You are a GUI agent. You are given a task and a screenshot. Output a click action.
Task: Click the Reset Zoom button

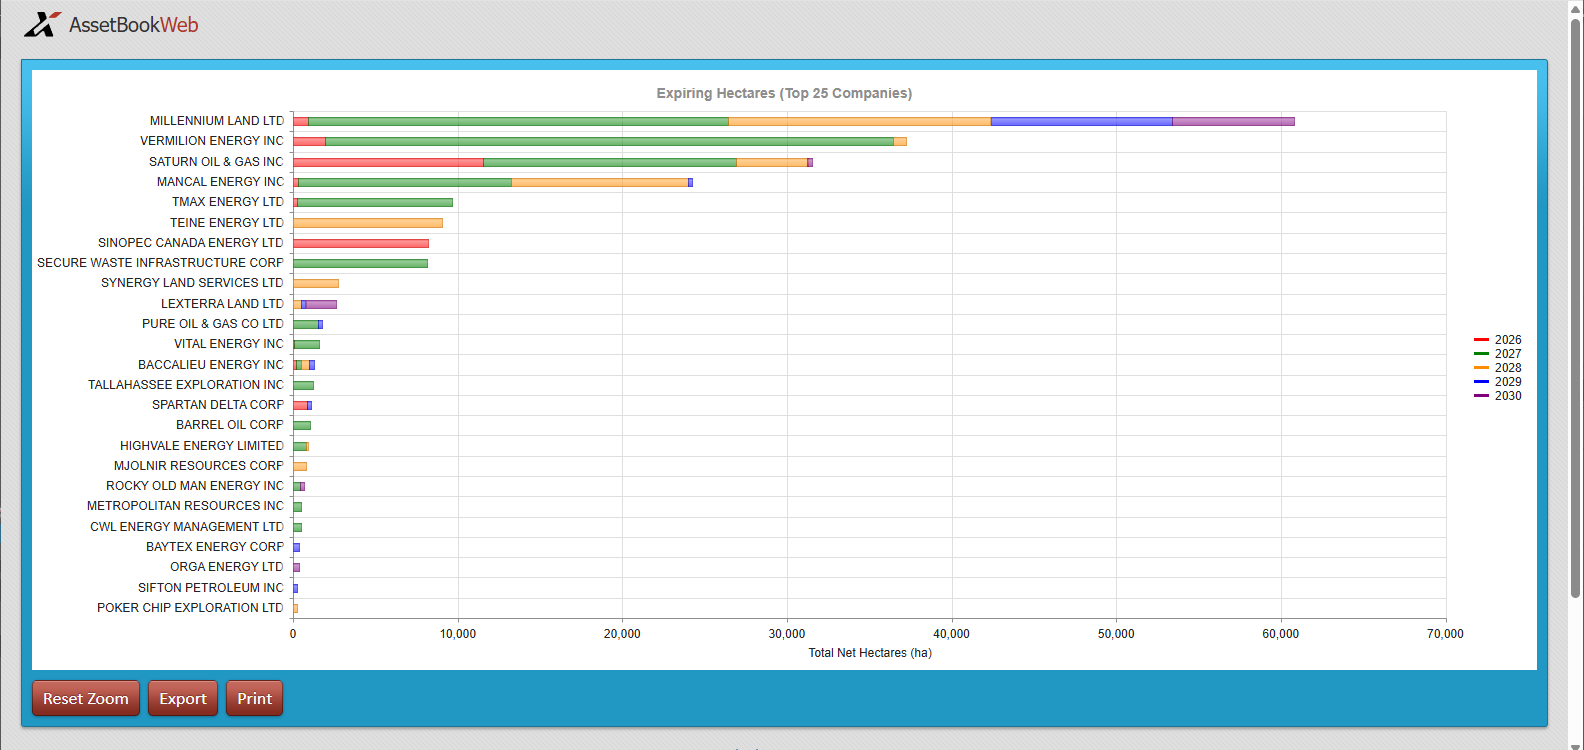[86, 698]
